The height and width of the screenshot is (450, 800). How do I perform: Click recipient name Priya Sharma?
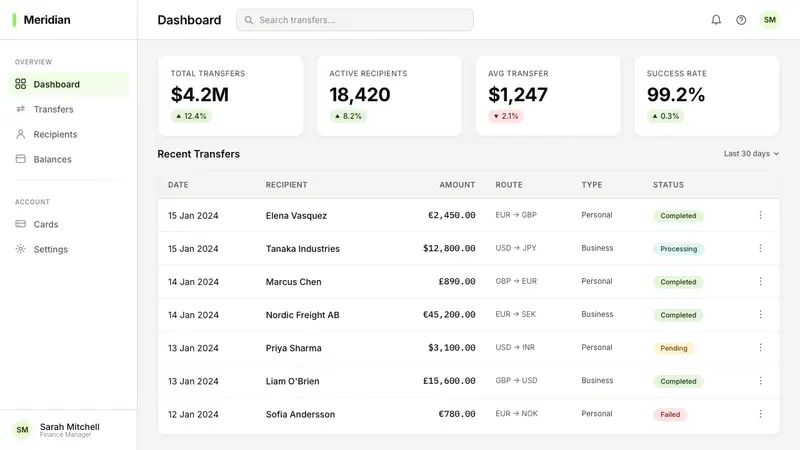pyautogui.click(x=293, y=348)
